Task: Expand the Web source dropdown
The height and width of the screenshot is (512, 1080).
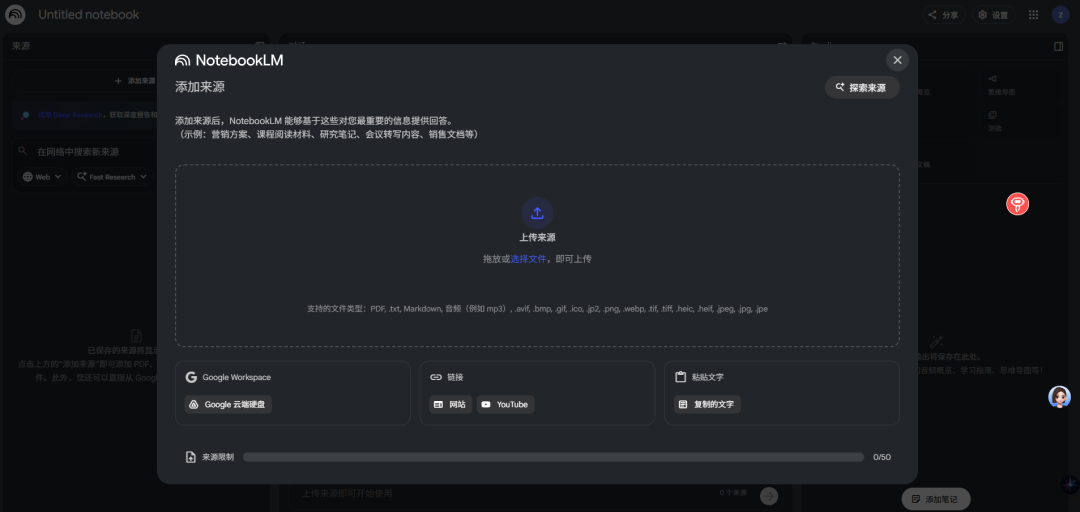Action: 42,176
